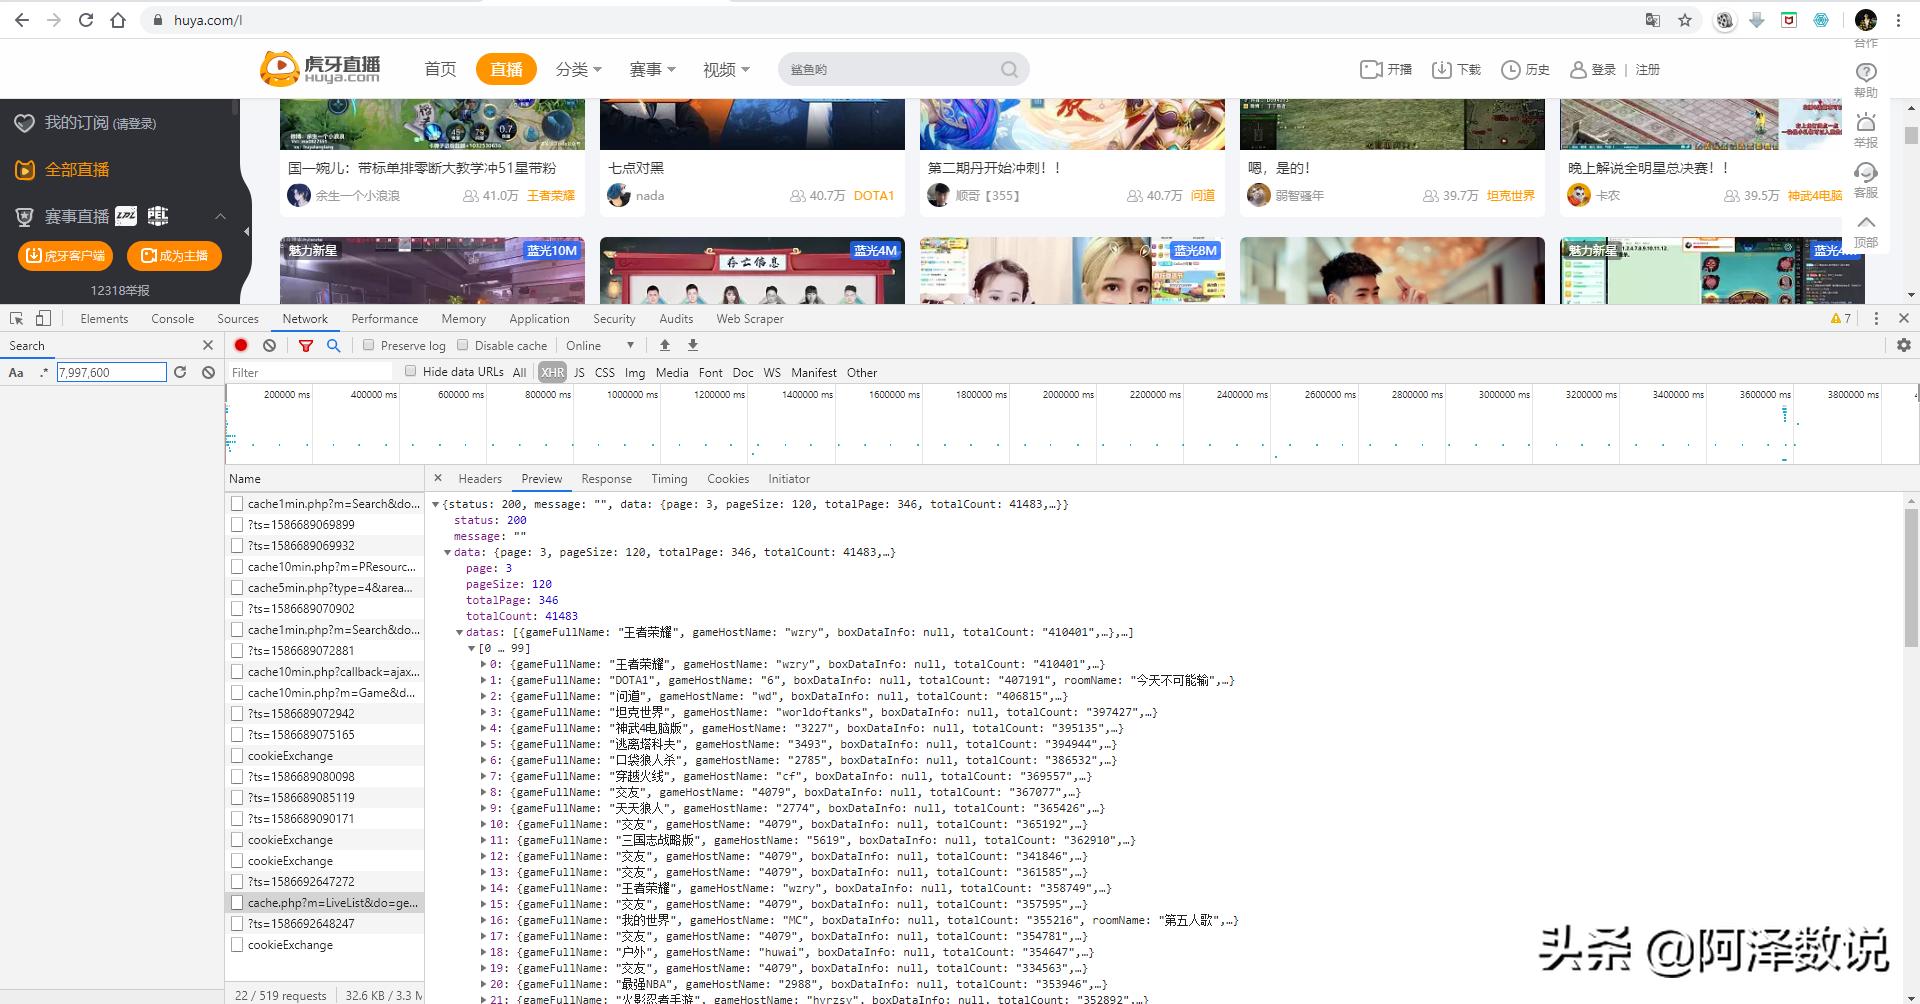Tick checkbox for the cache5min.php request

[237, 587]
